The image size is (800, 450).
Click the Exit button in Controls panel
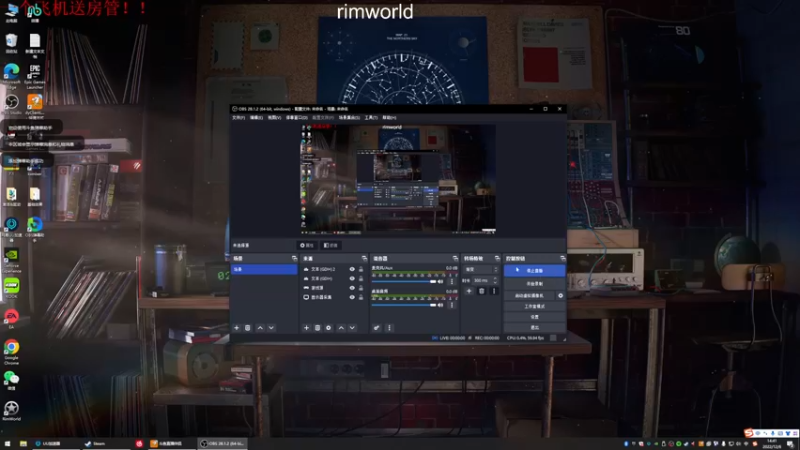[534, 328]
